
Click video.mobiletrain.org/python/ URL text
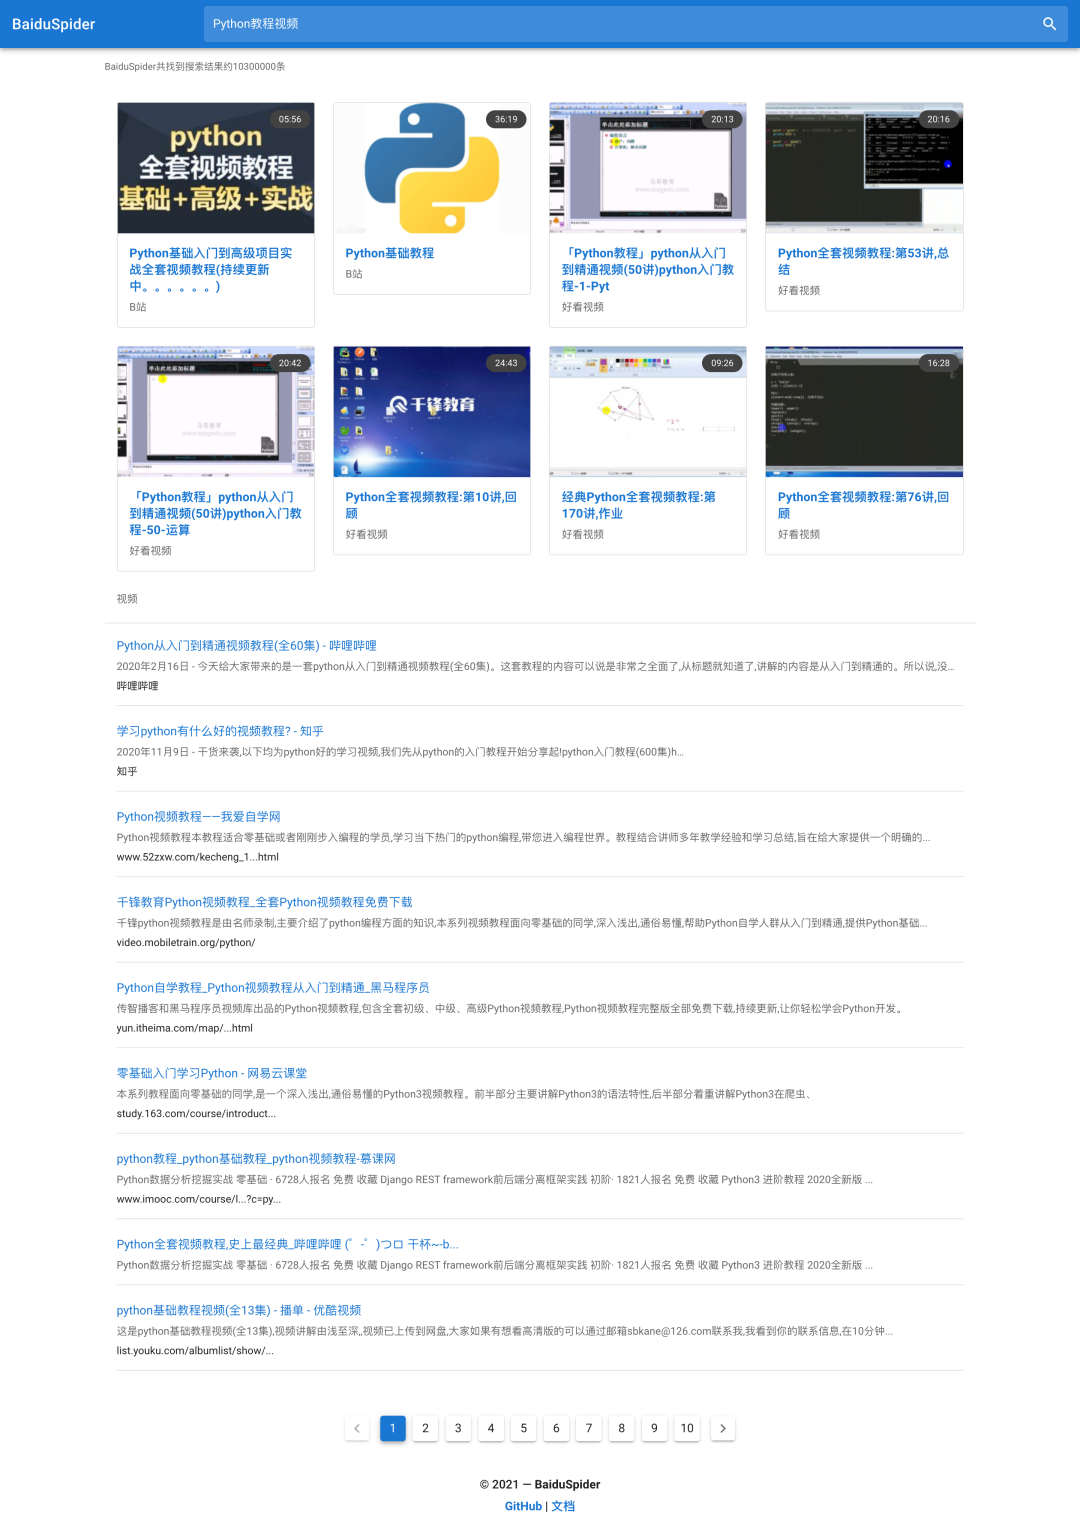[x=186, y=942]
